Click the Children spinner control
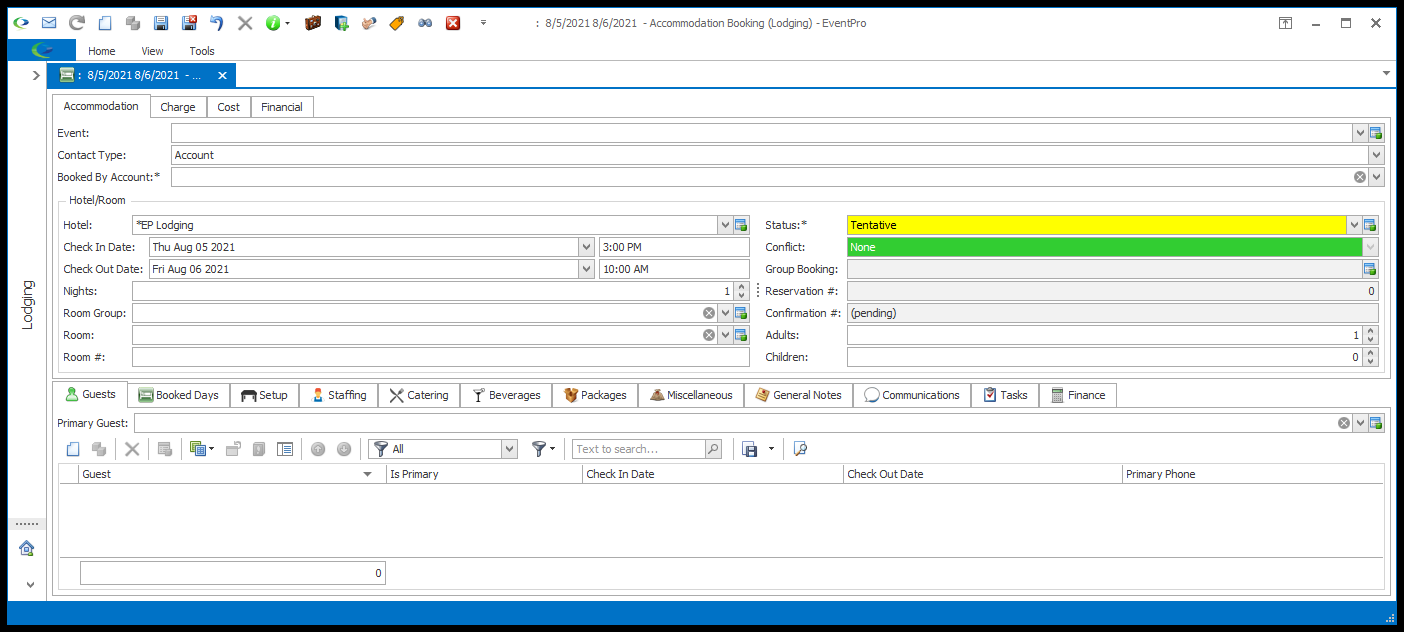Viewport: 1404px width, 632px height. (1371, 357)
